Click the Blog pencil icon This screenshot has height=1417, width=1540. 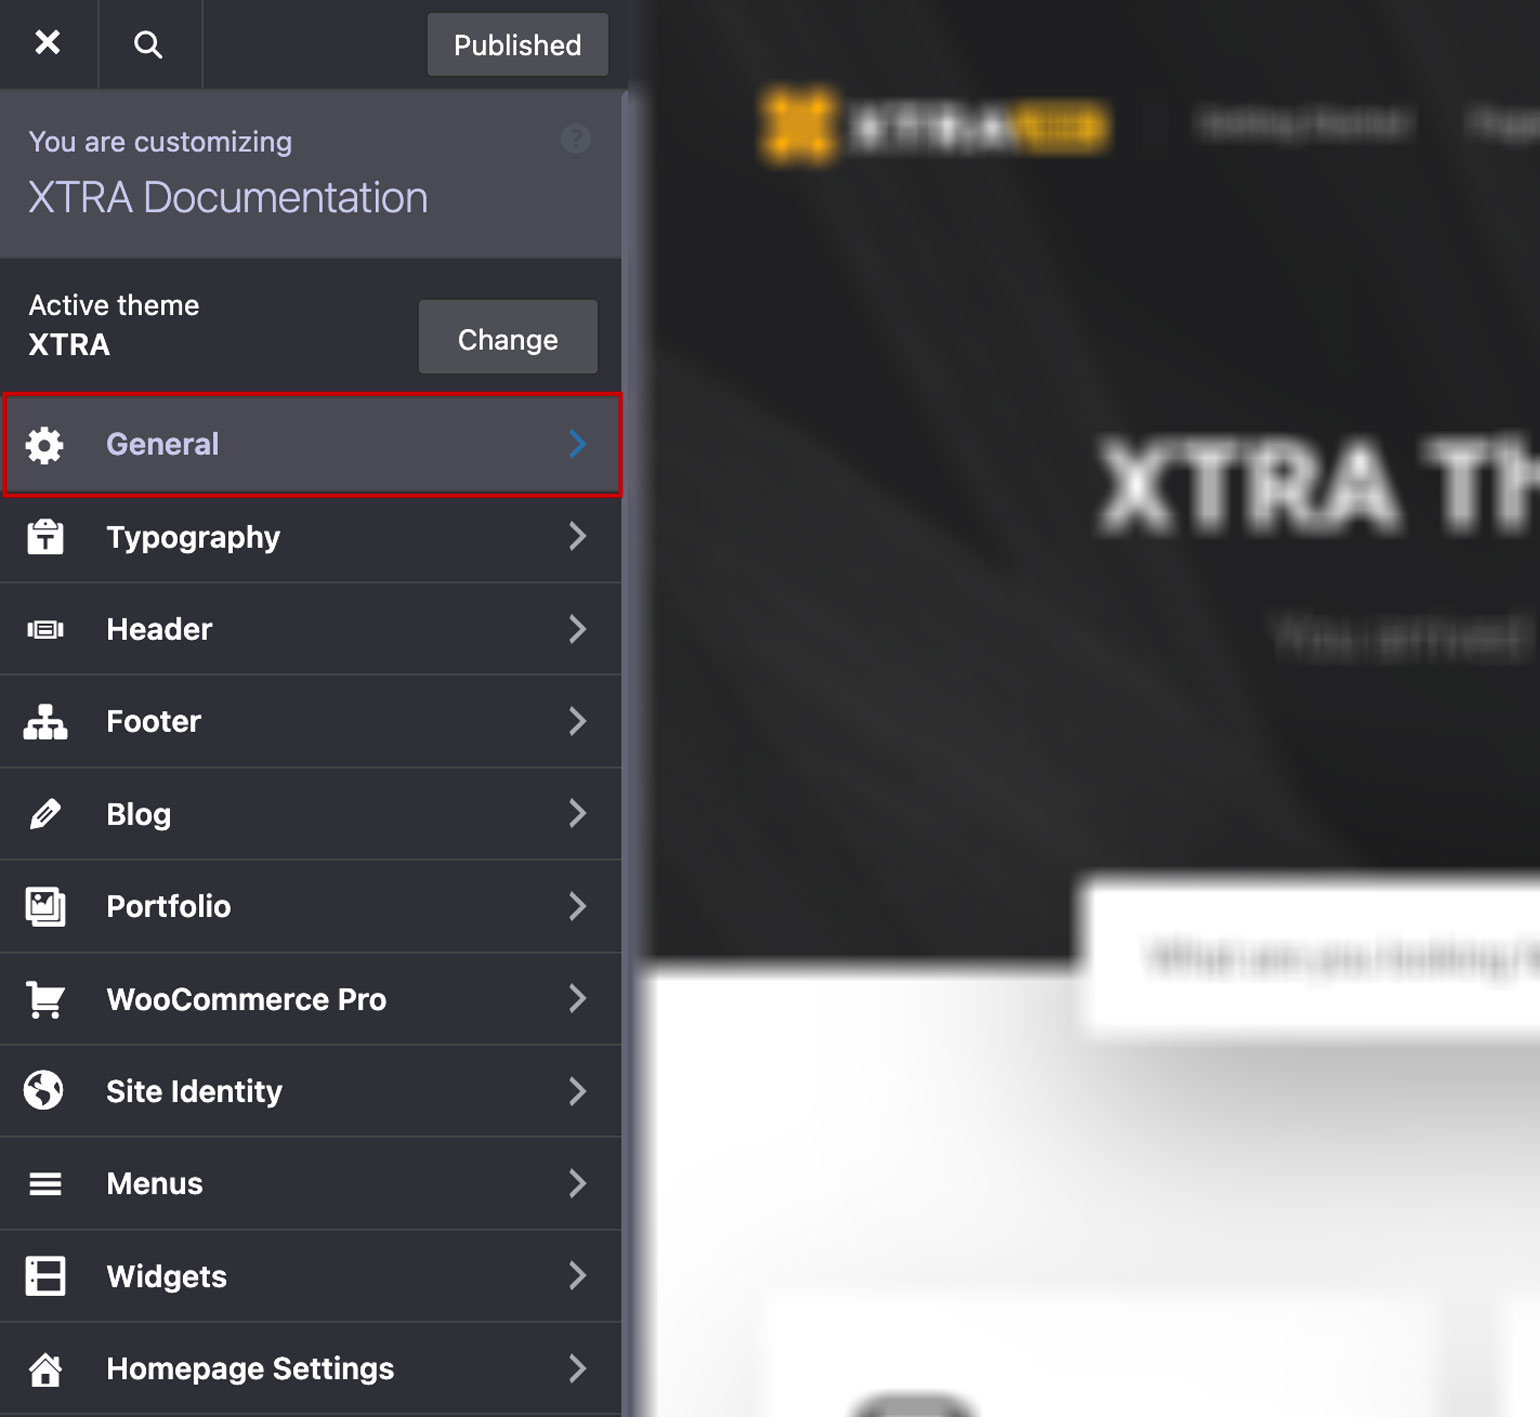point(45,814)
